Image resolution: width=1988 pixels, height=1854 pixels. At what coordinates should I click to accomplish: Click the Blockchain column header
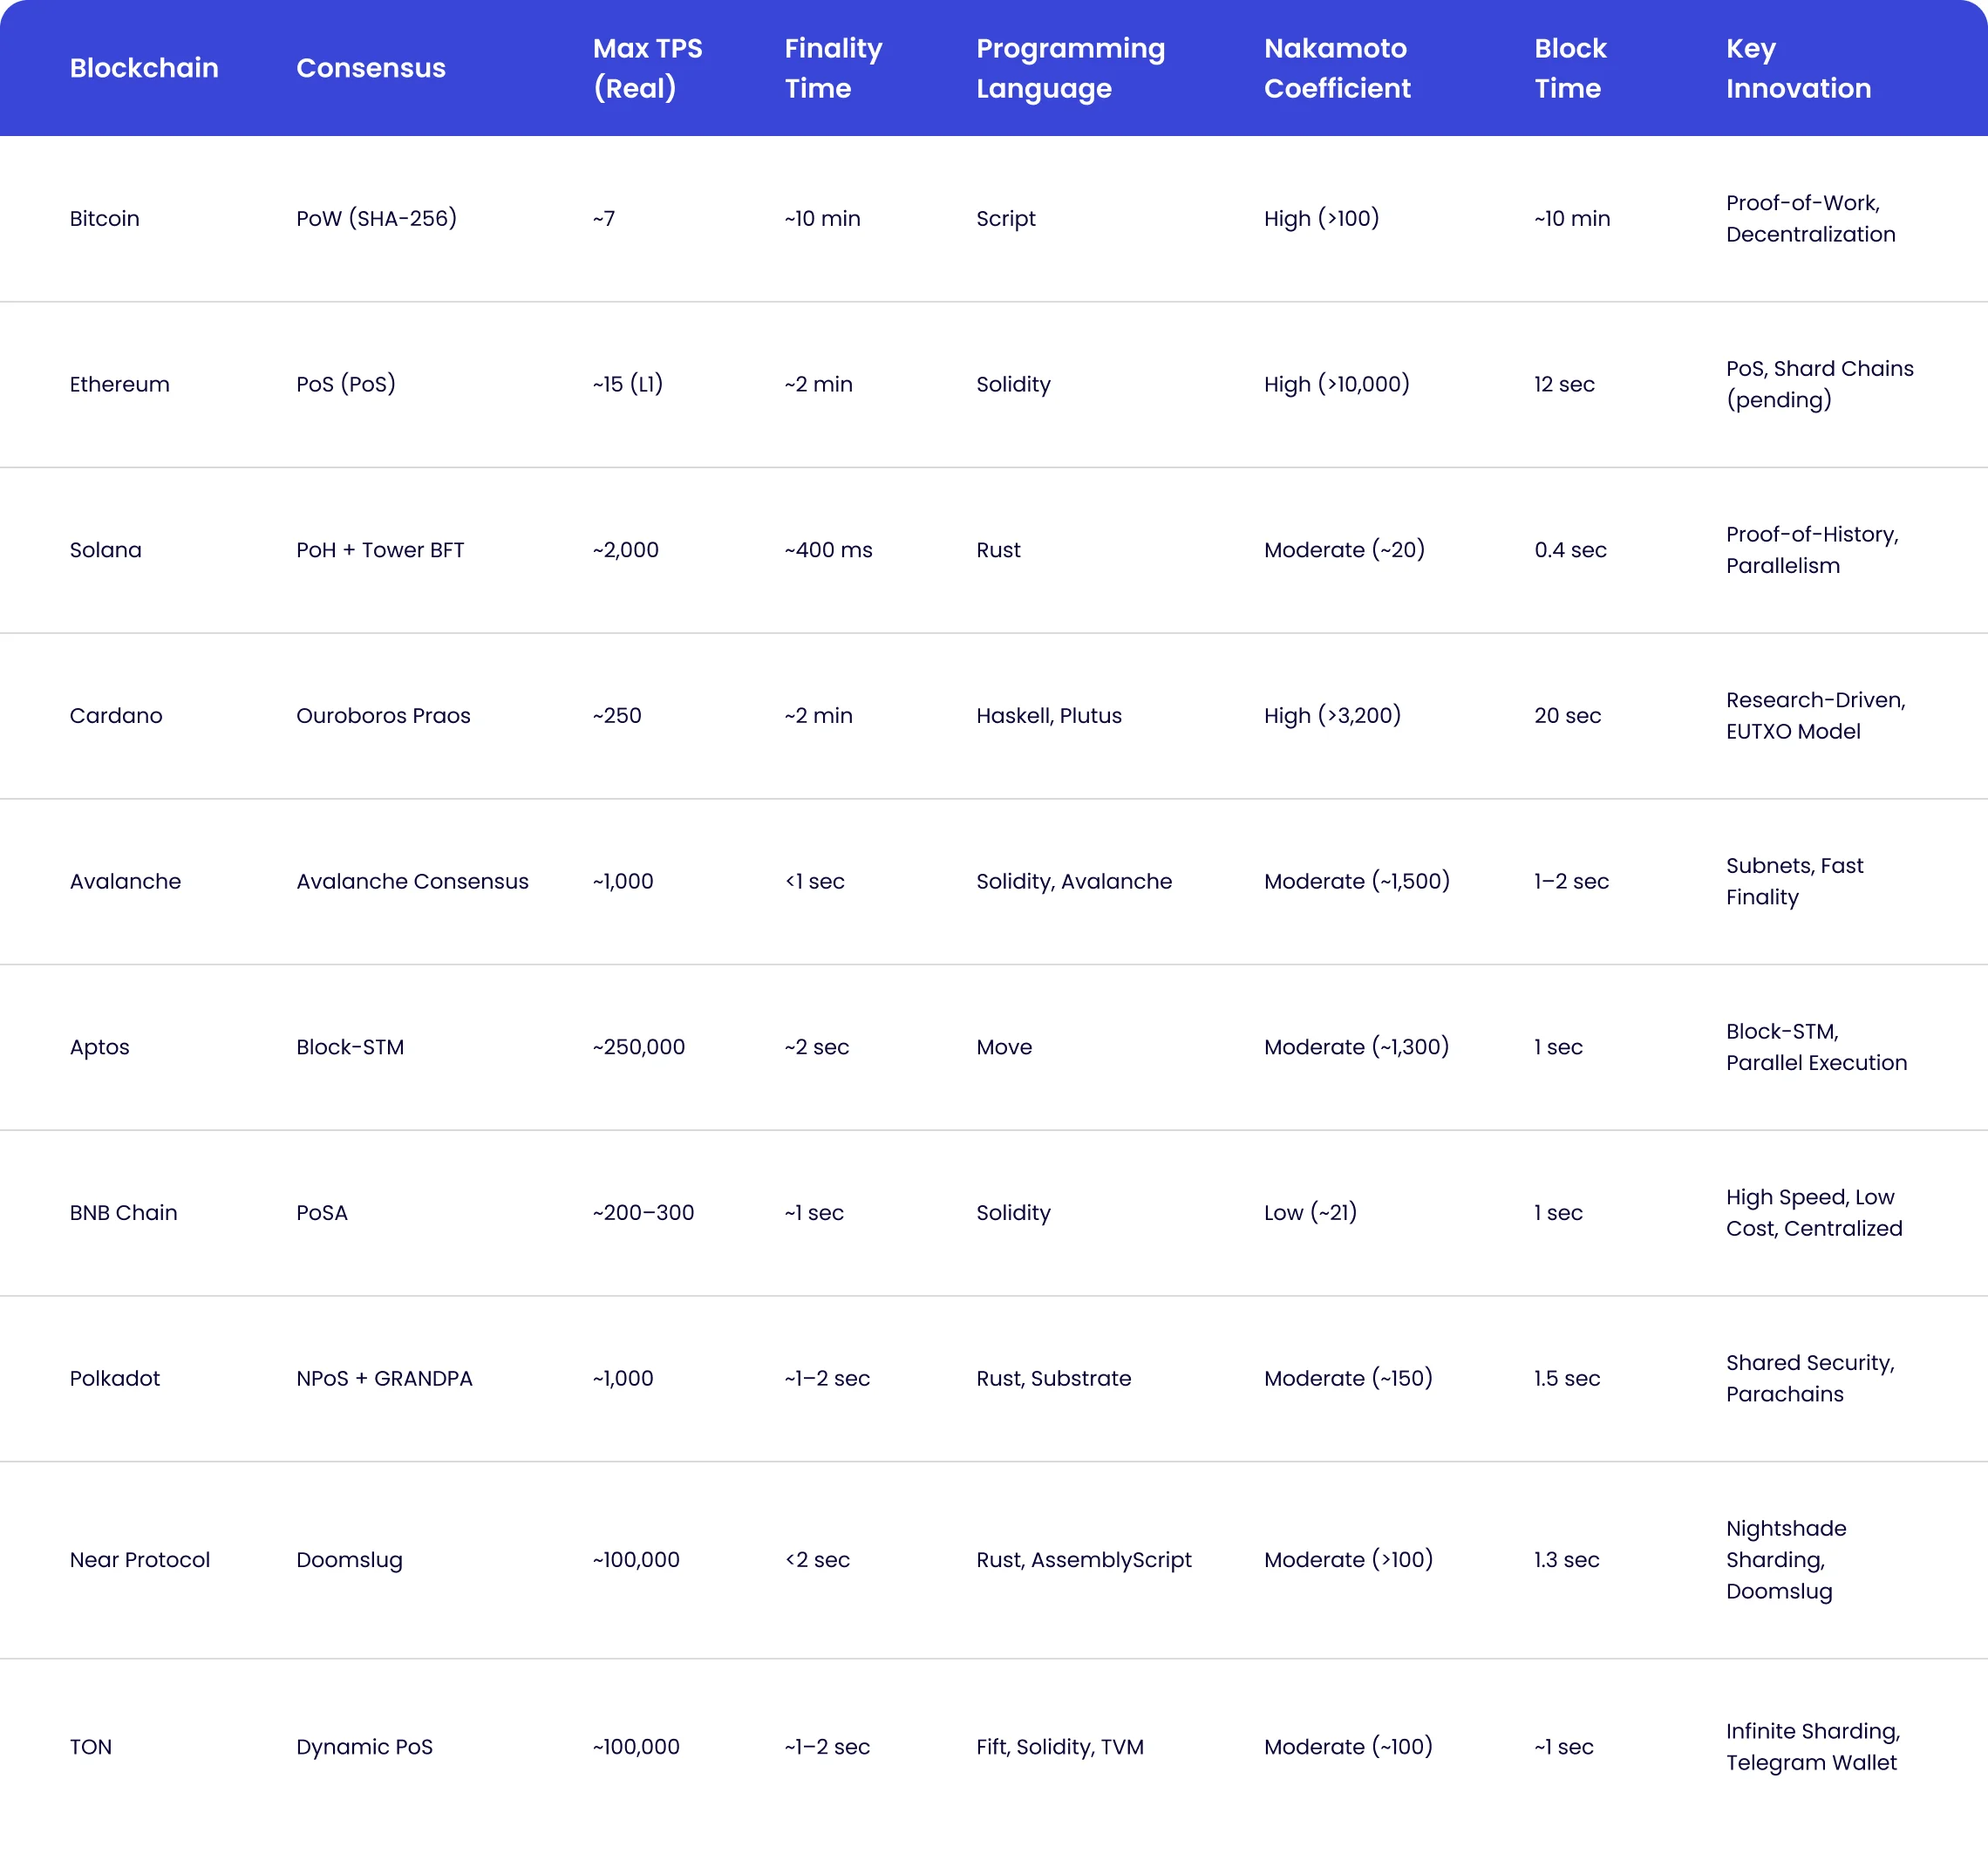[x=144, y=68]
